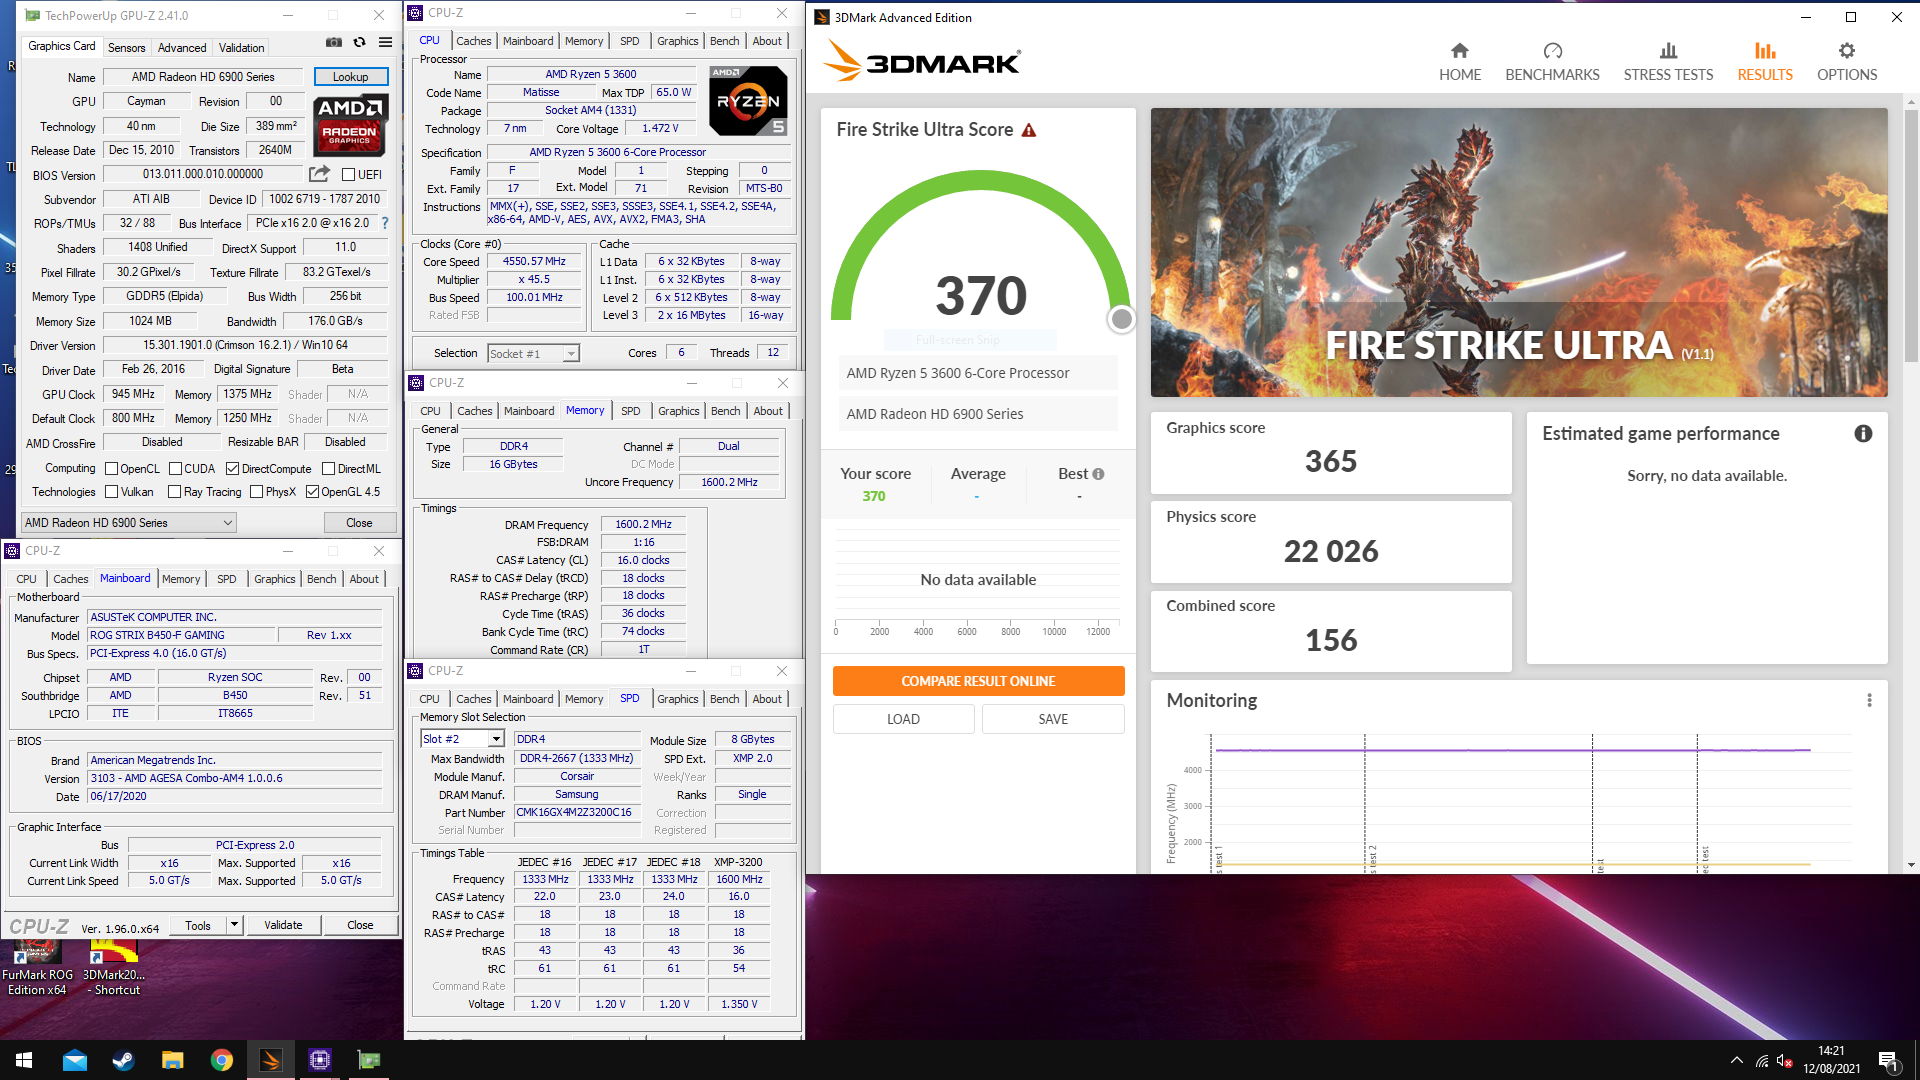Open 3DMark Options gear
The width and height of the screenshot is (1920, 1080).
1847,62
